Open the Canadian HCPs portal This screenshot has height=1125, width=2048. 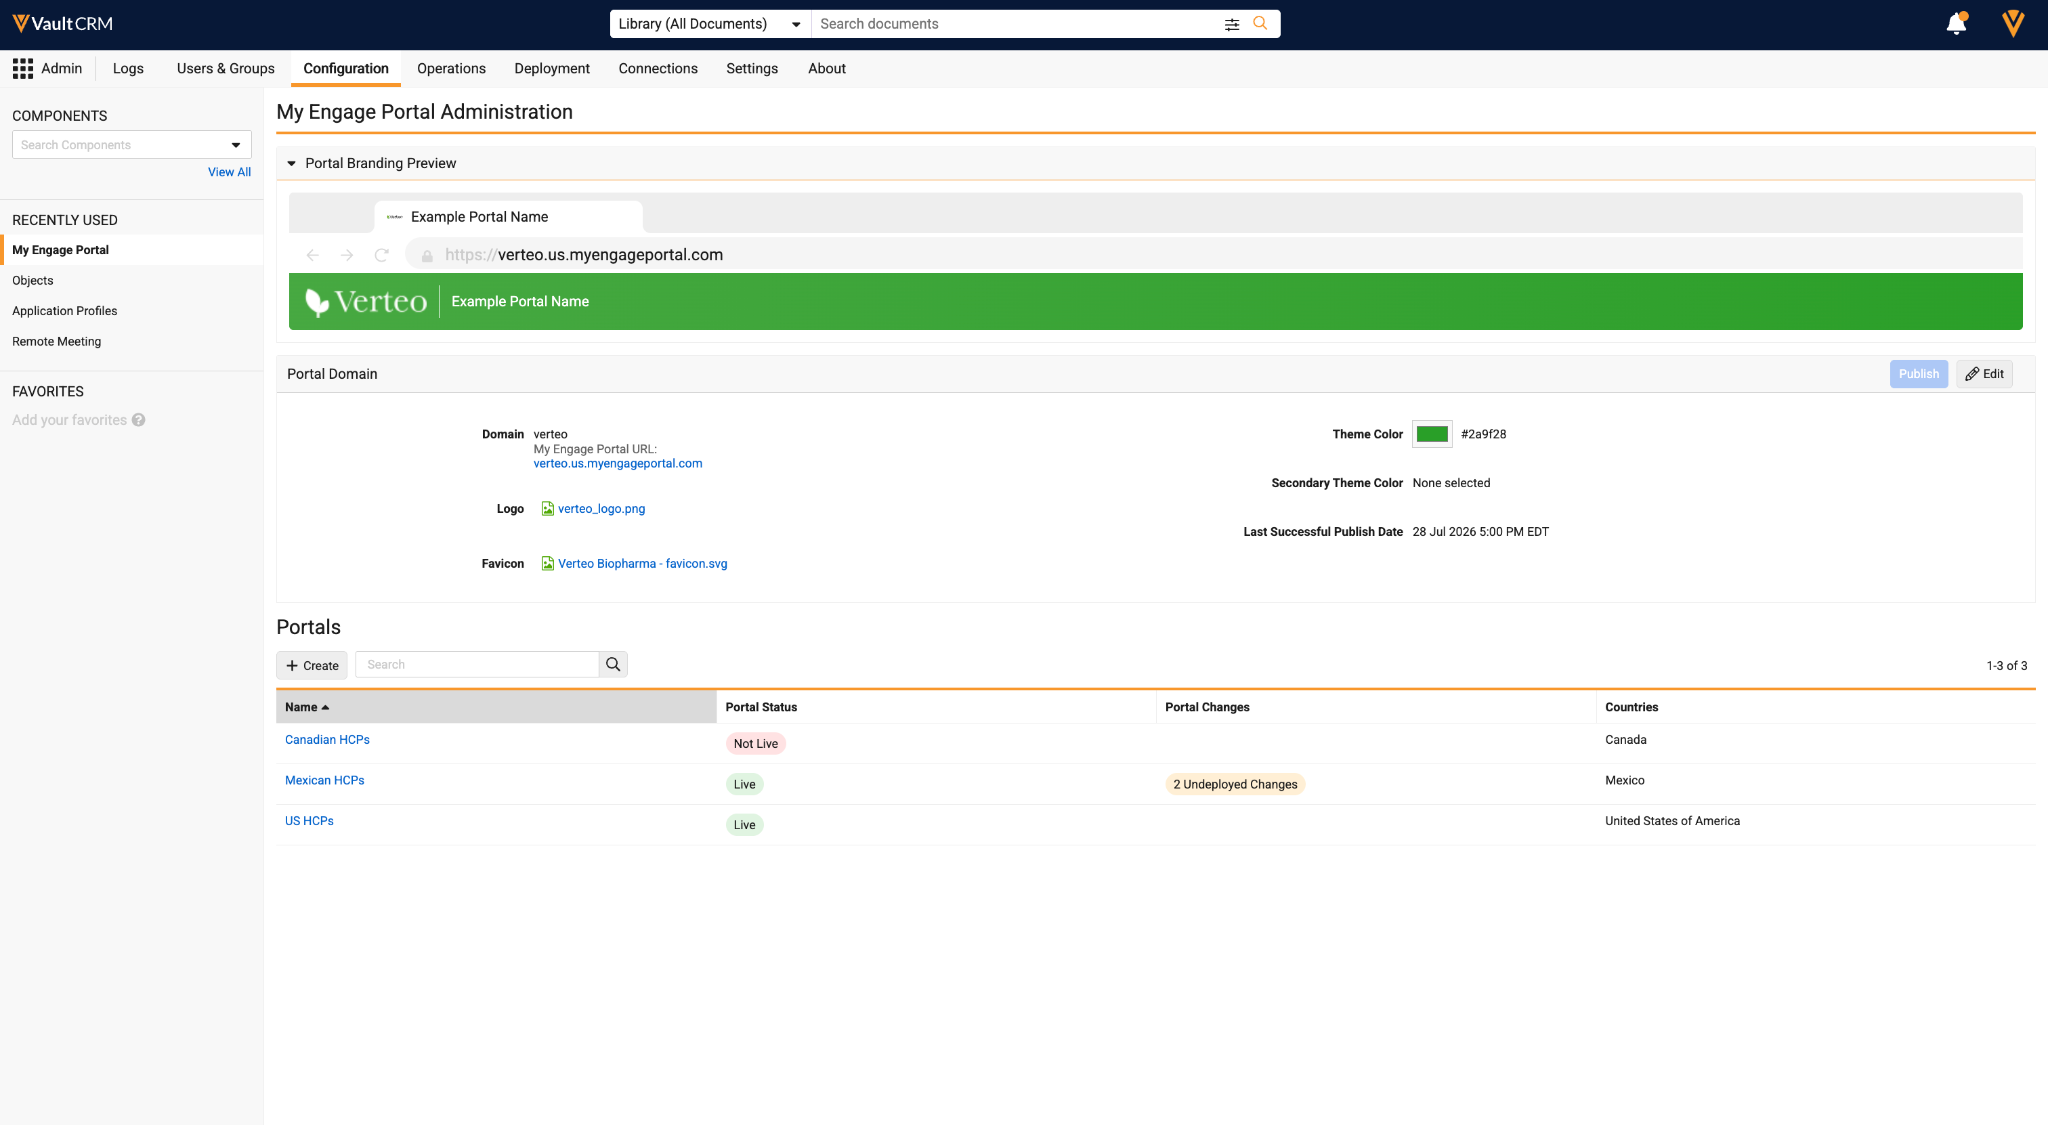[x=327, y=740]
